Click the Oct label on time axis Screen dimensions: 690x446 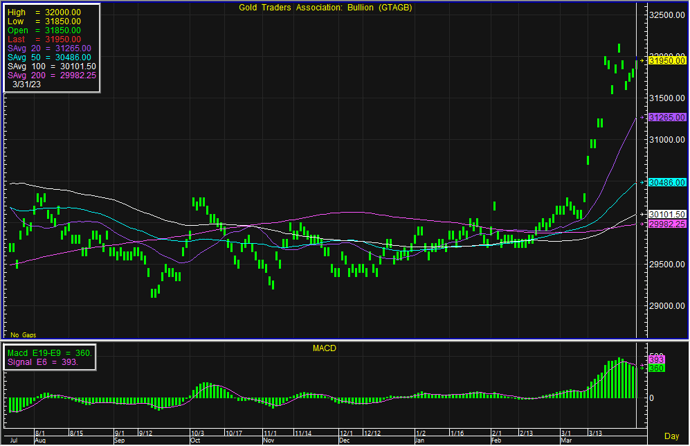click(x=195, y=440)
